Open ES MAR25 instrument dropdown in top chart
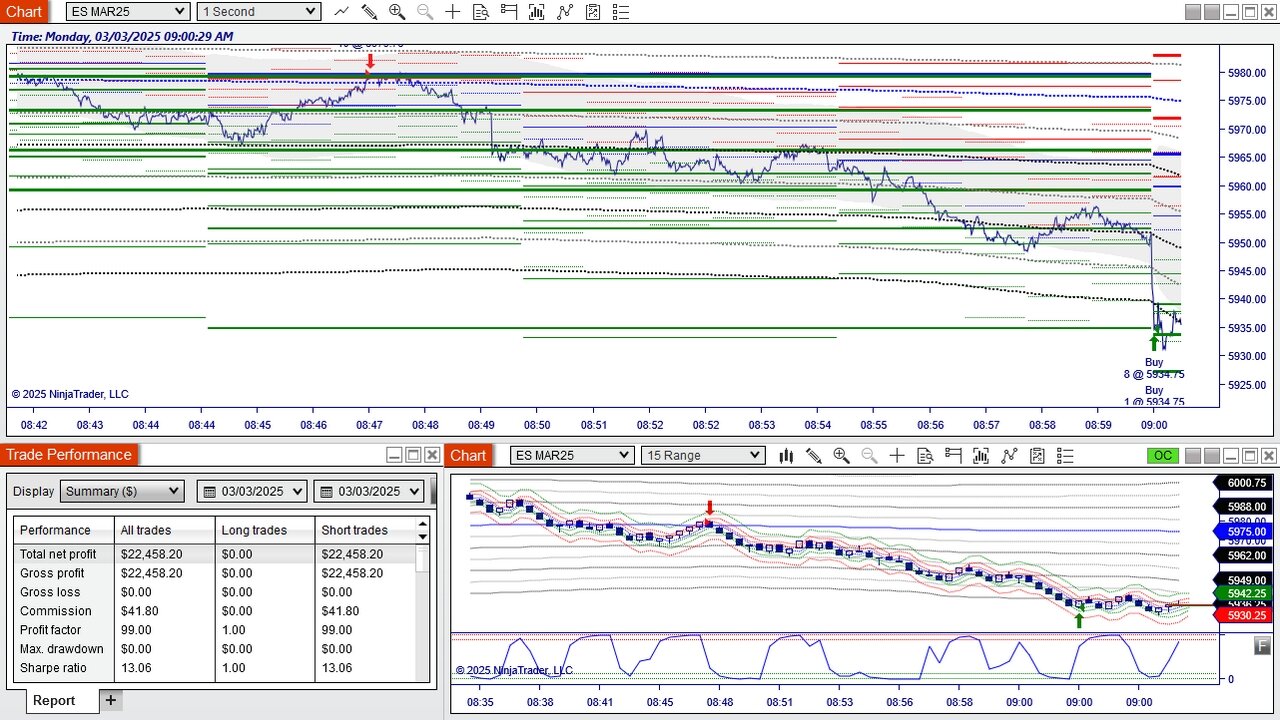The image size is (1280, 720). click(x=128, y=12)
